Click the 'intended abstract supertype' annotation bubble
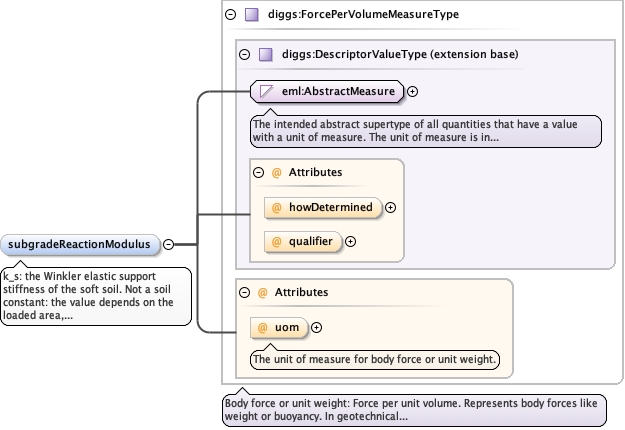 (x=426, y=131)
